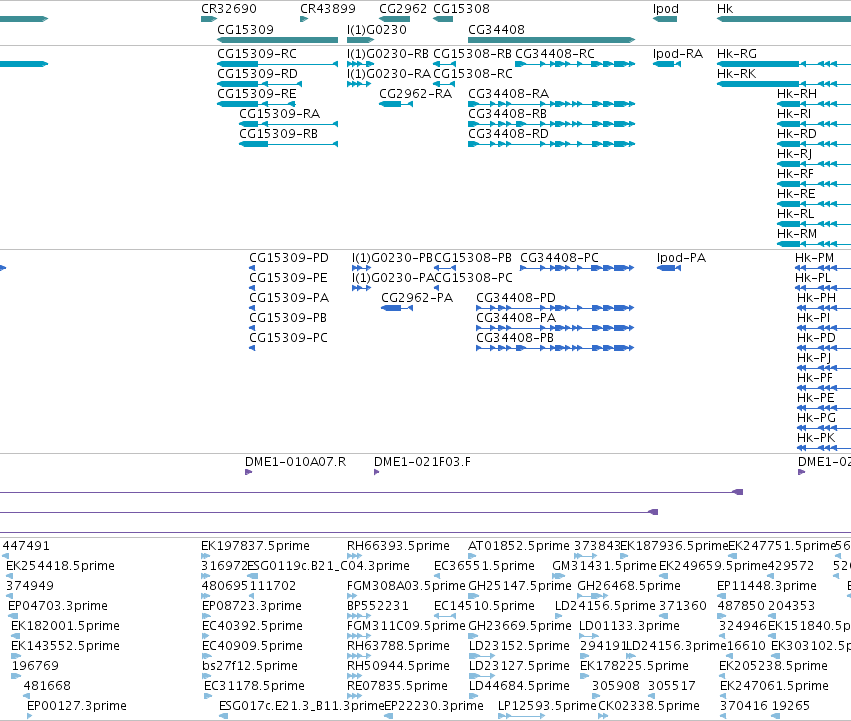Image resolution: width=851 pixels, height=721 pixels.
Task: Select protein CG15309-PD
Action: [x=289, y=258]
